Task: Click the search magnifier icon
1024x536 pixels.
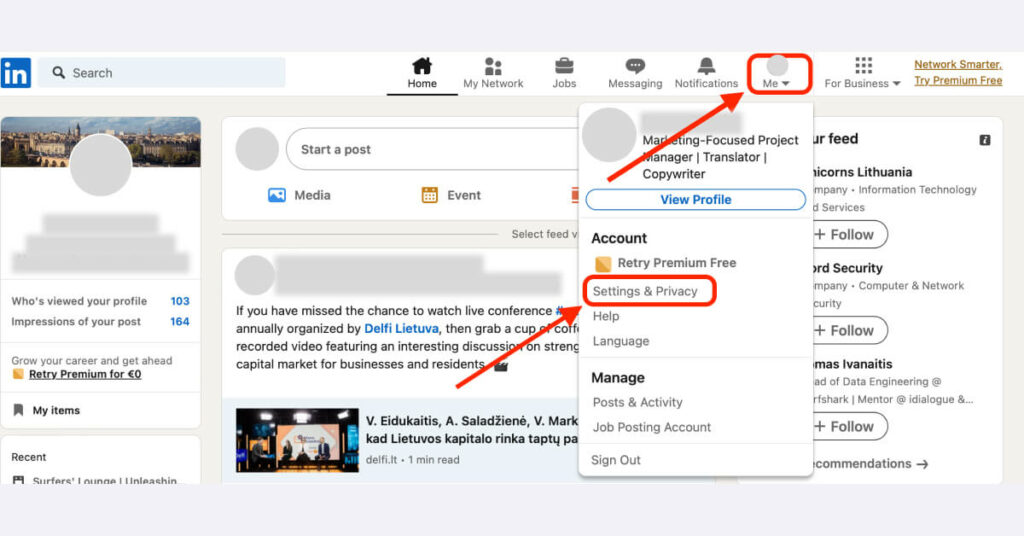Action: [59, 72]
